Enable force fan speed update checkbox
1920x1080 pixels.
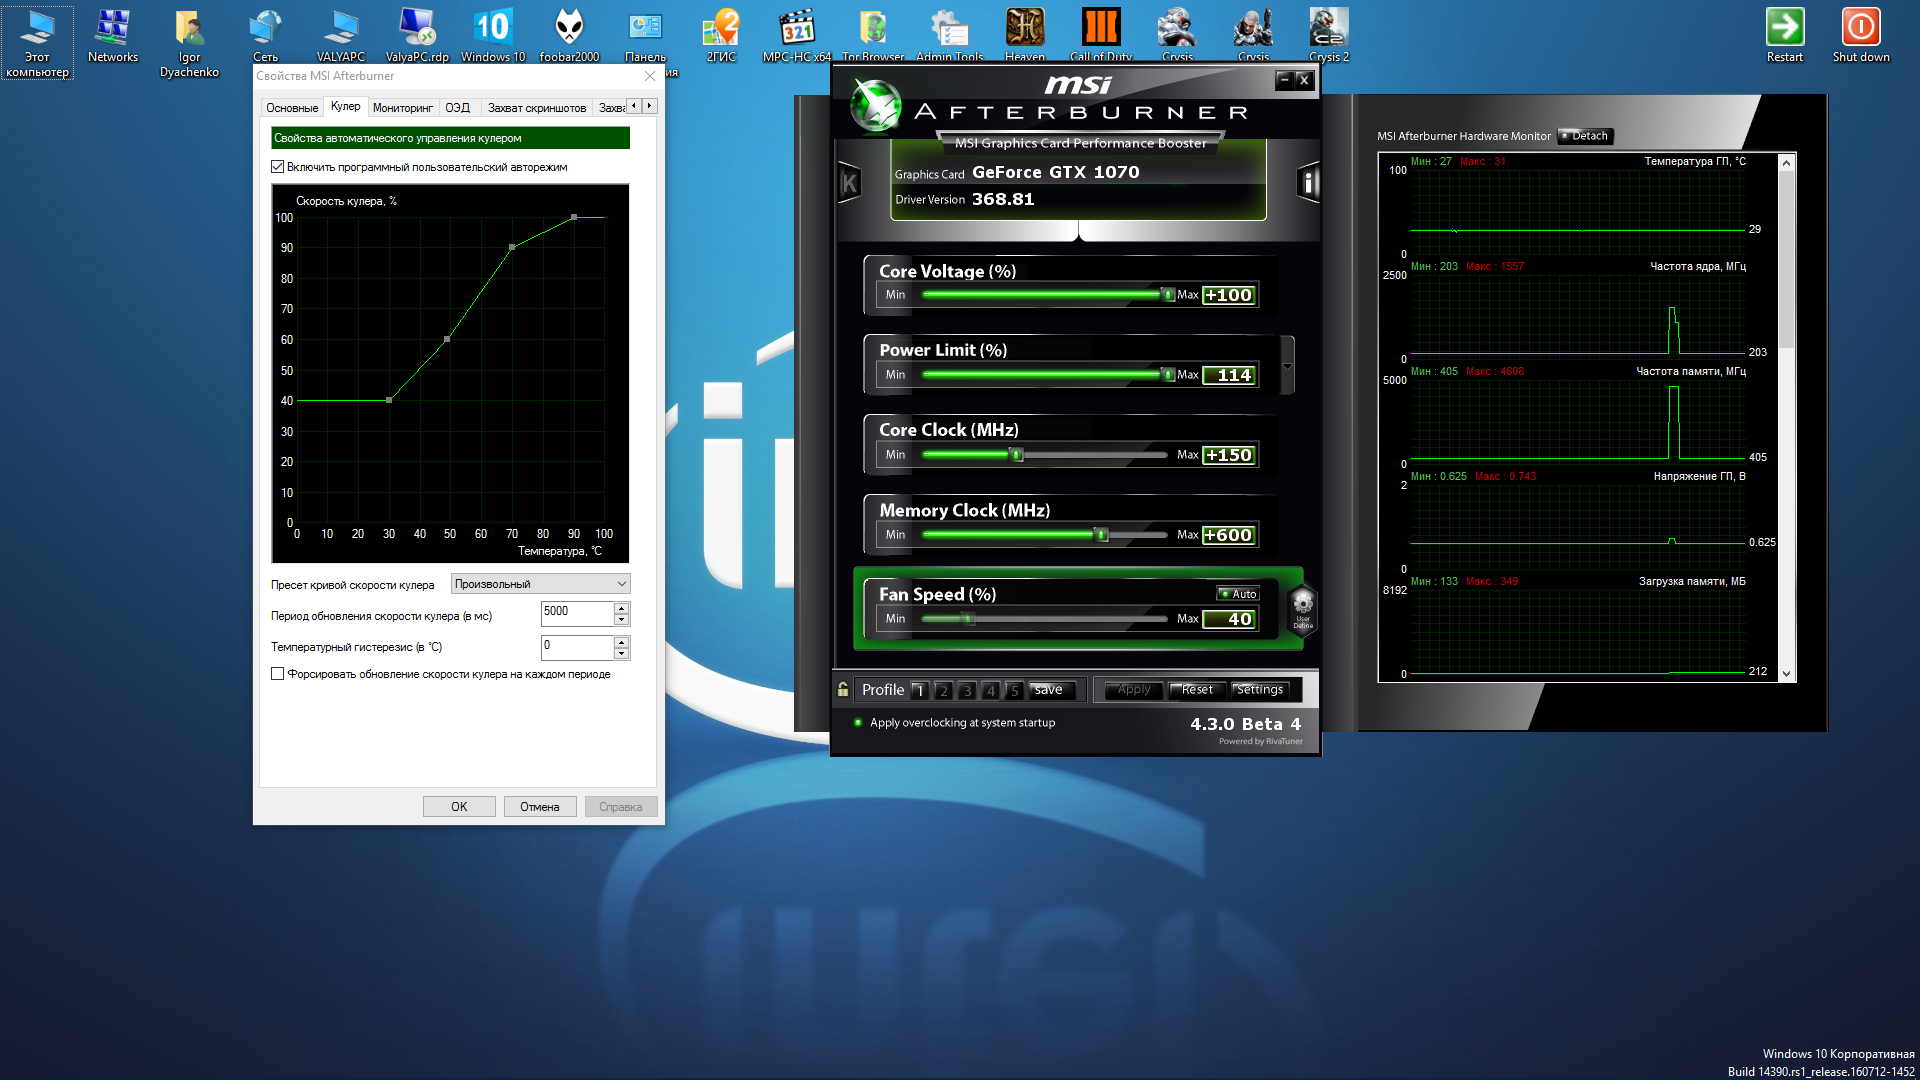[x=278, y=674]
